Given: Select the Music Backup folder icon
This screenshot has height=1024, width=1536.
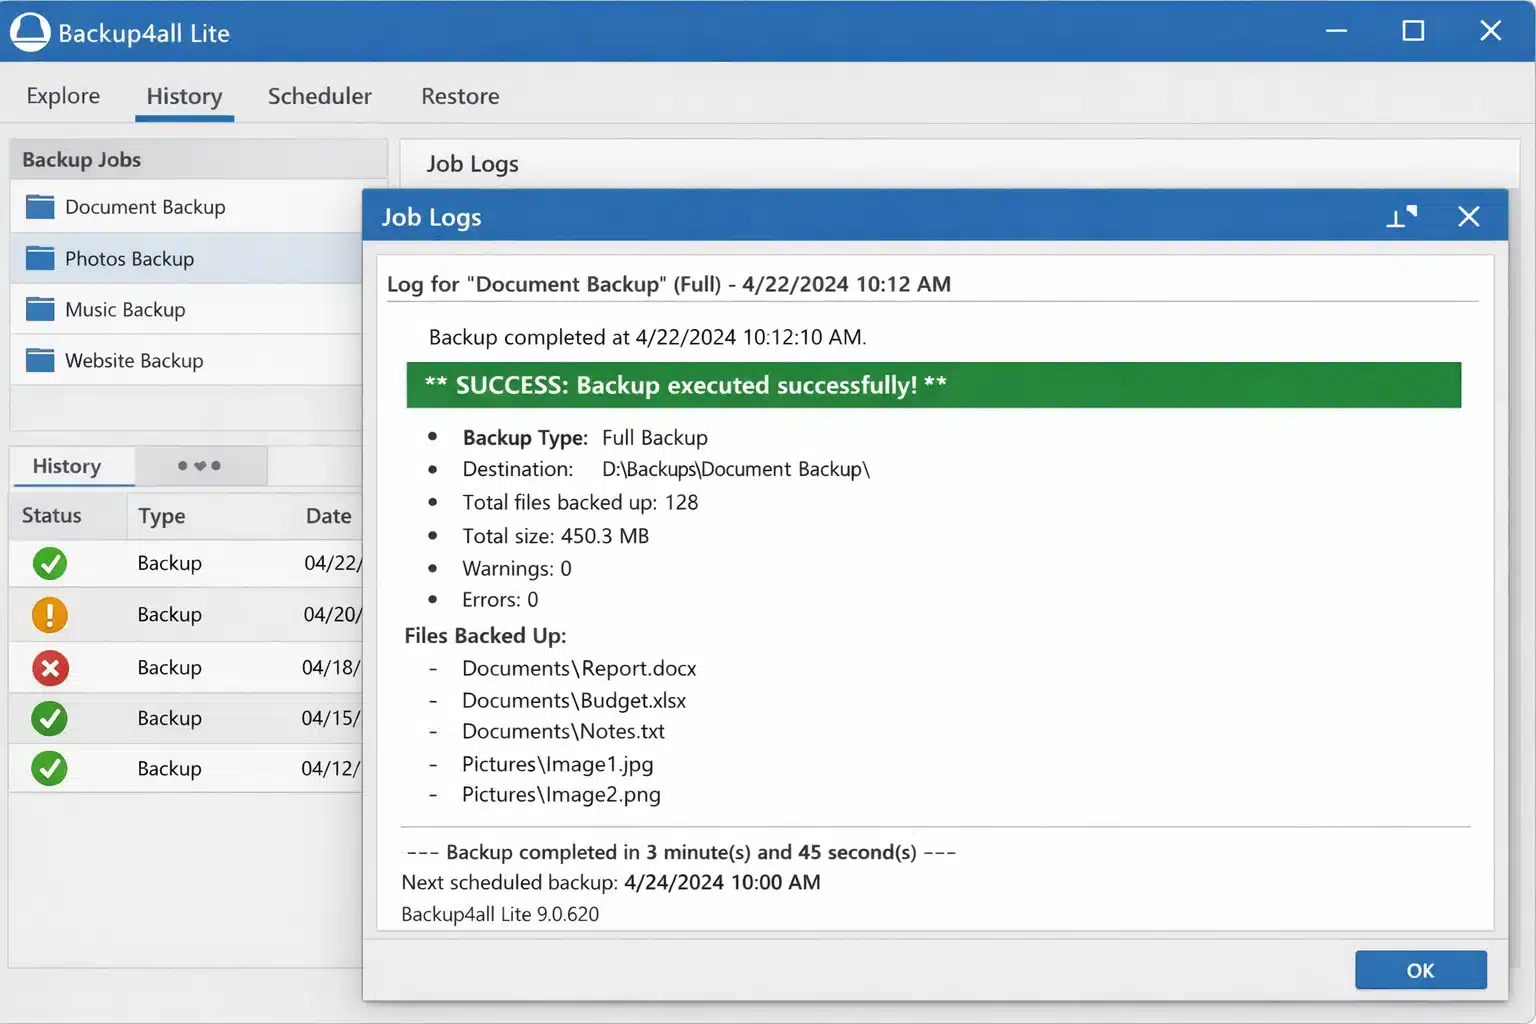Looking at the screenshot, I should point(40,309).
